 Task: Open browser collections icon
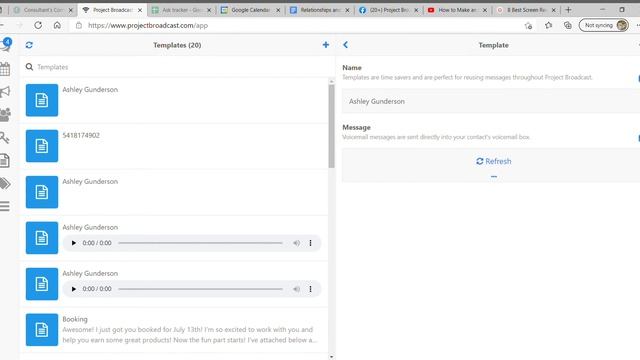pyautogui.click(x=568, y=25)
